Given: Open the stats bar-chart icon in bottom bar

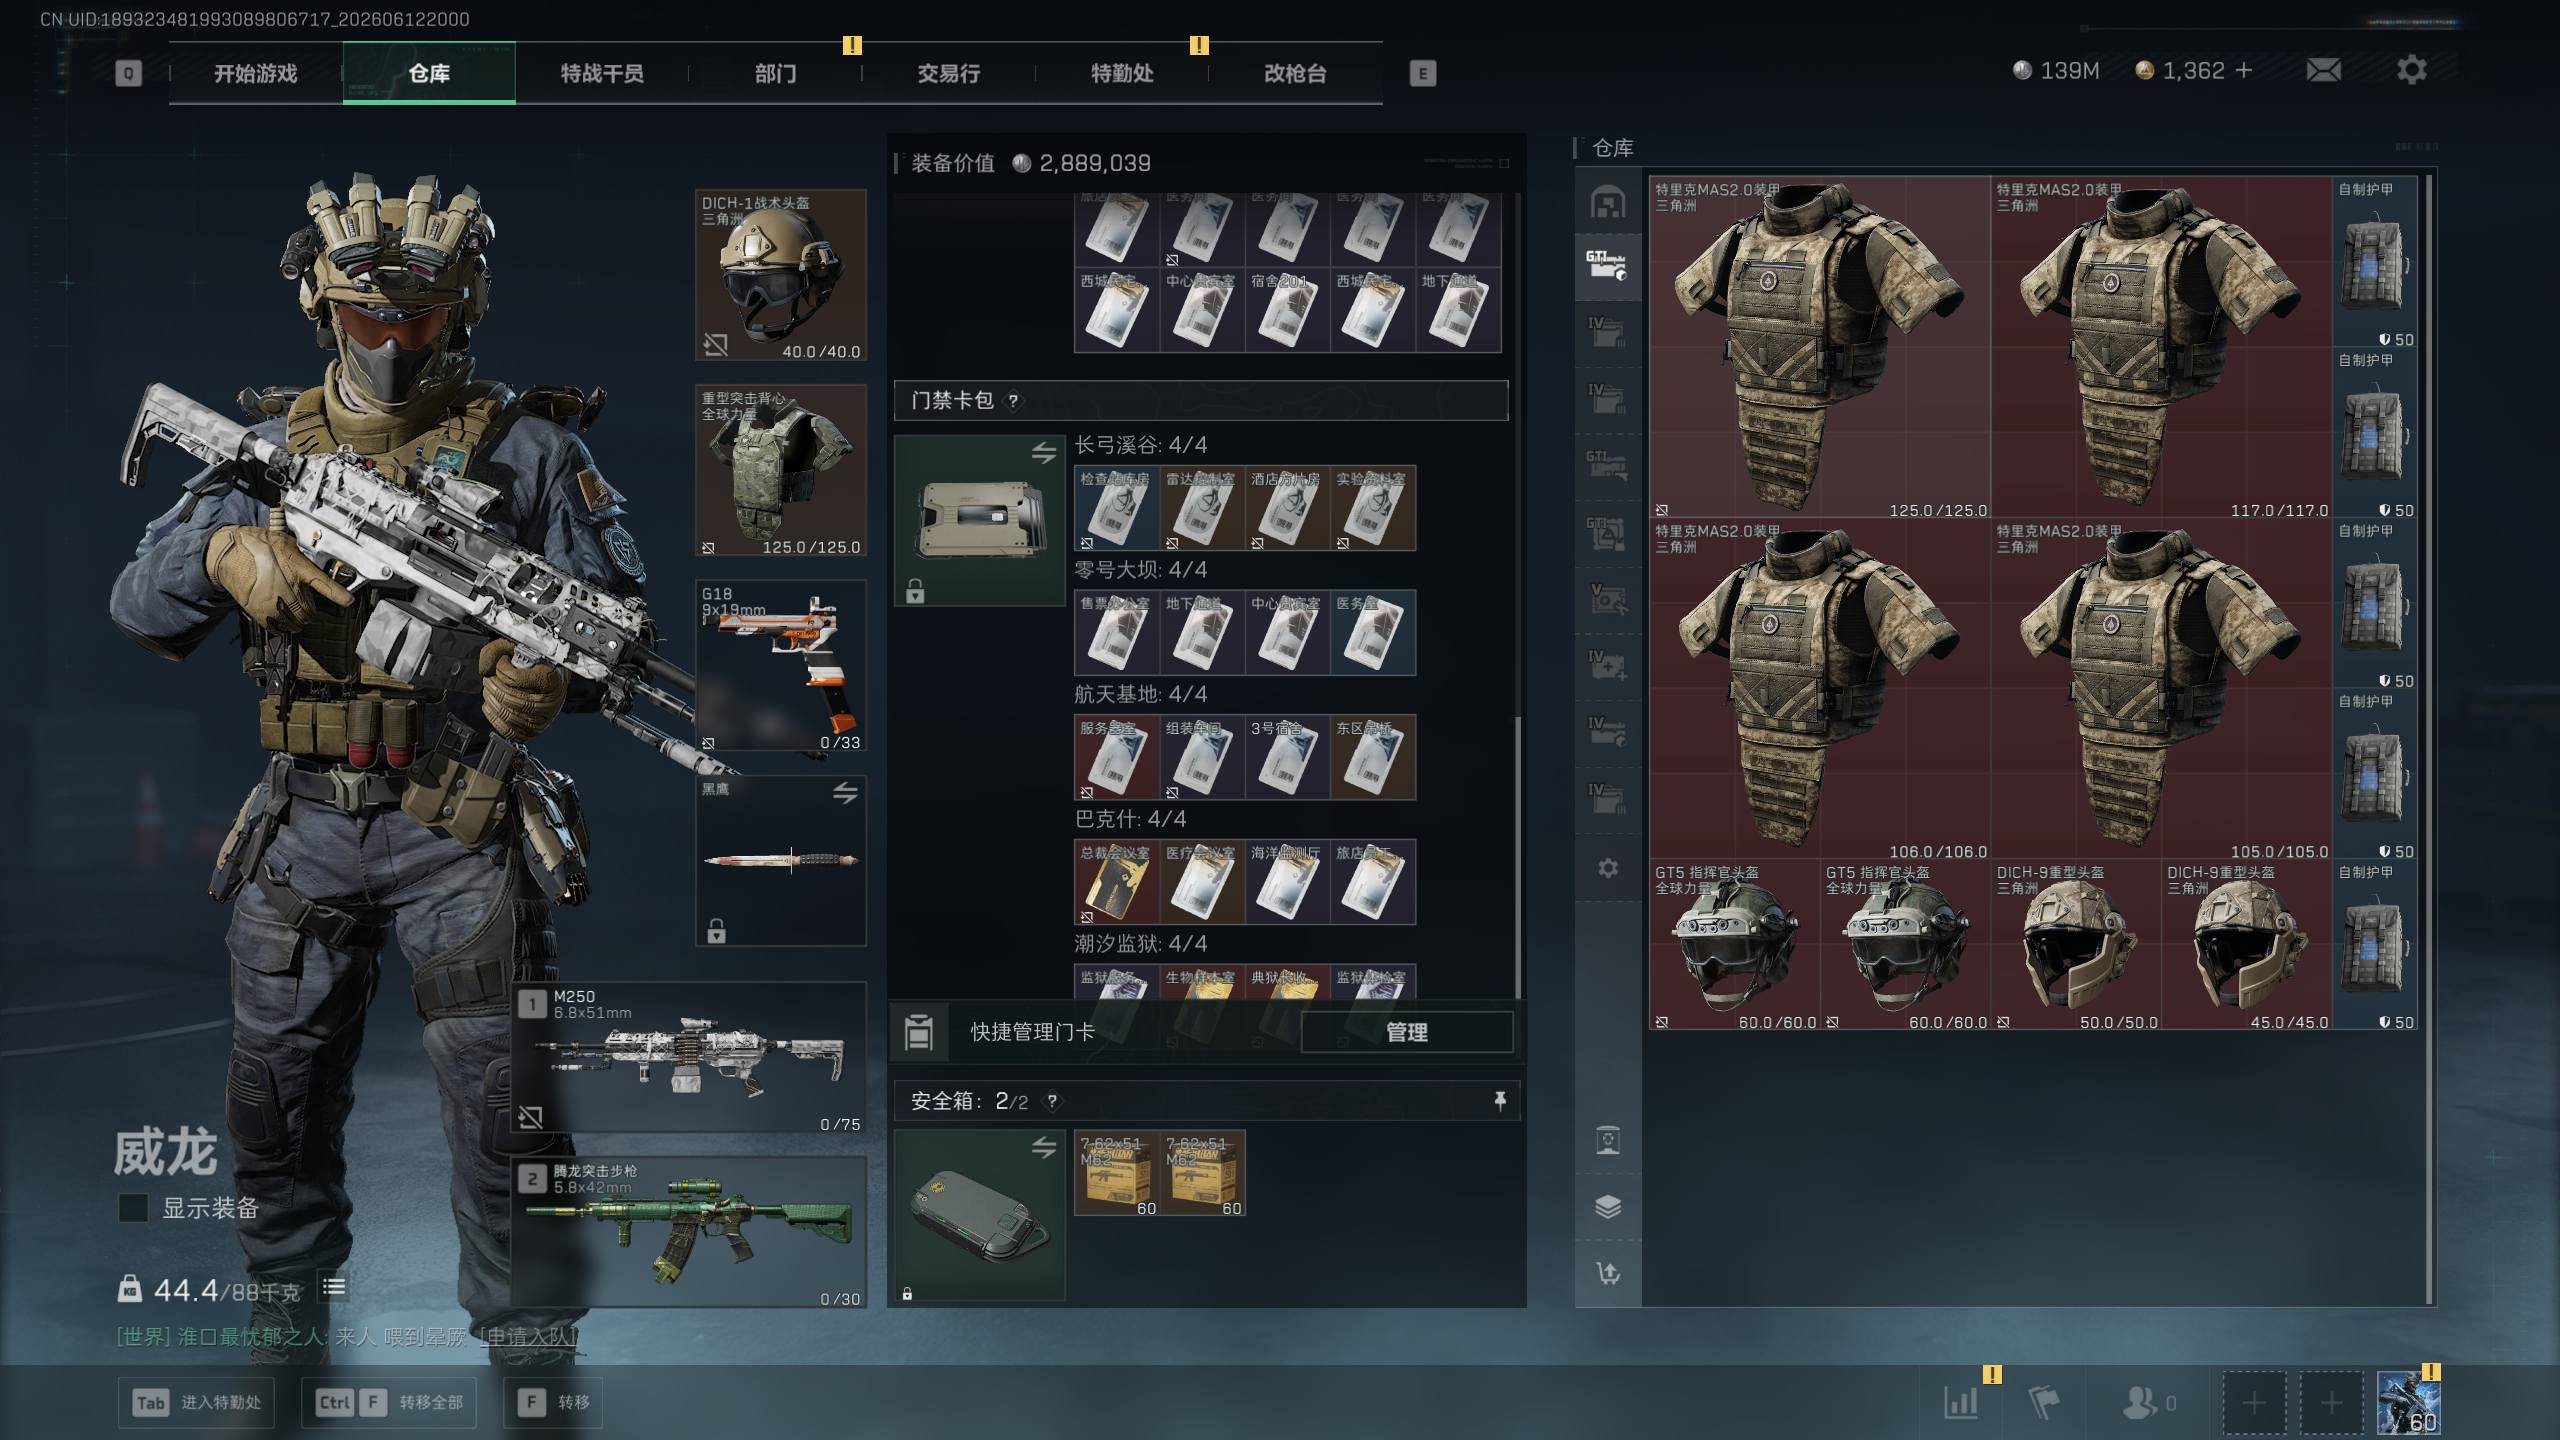Looking at the screenshot, I should [x=1961, y=1403].
